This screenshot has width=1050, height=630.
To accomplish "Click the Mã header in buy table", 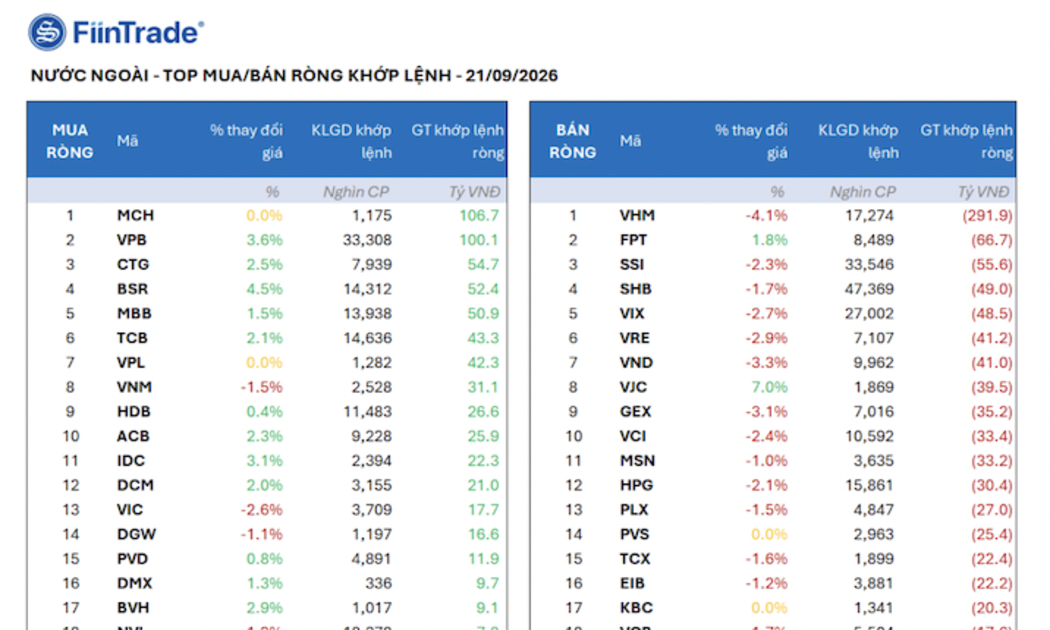I will coord(127,141).
